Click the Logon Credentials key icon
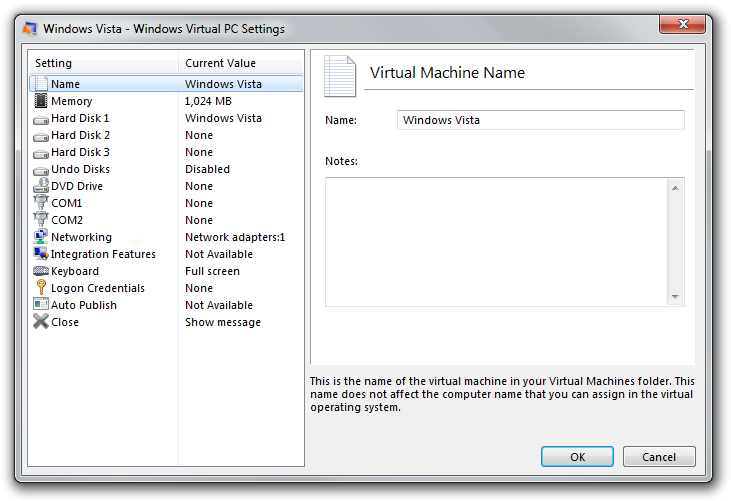The image size is (731, 501). click(x=41, y=288)
